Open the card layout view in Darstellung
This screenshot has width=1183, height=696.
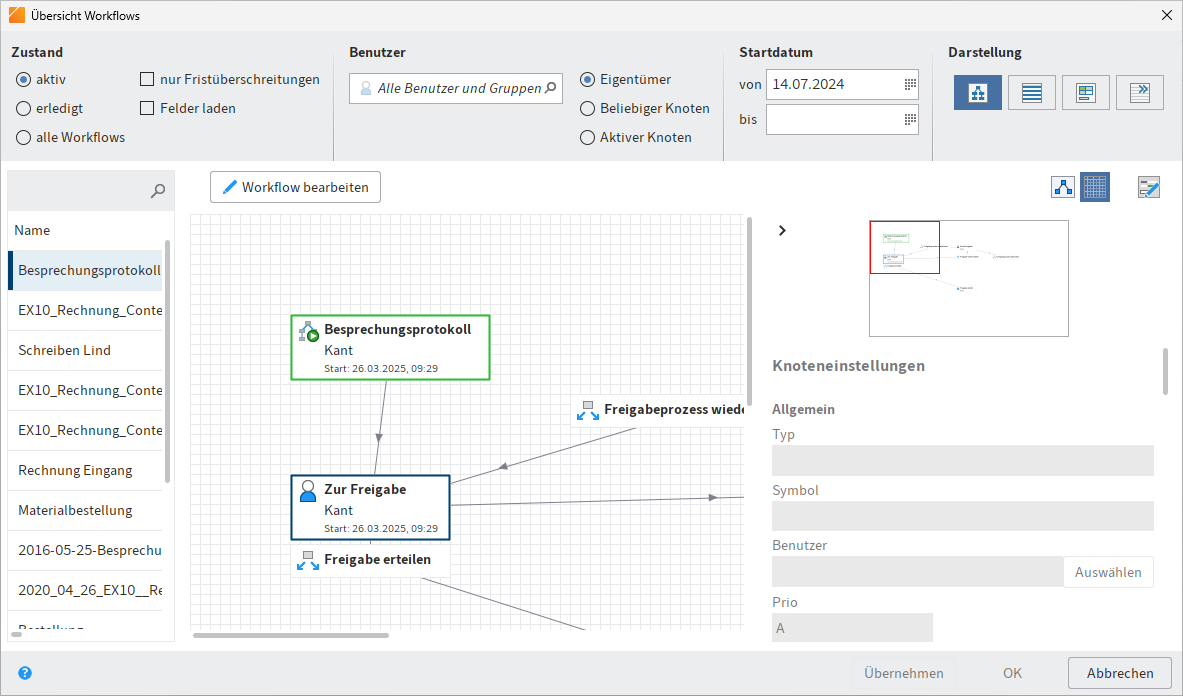click(x=1085, y=92)
